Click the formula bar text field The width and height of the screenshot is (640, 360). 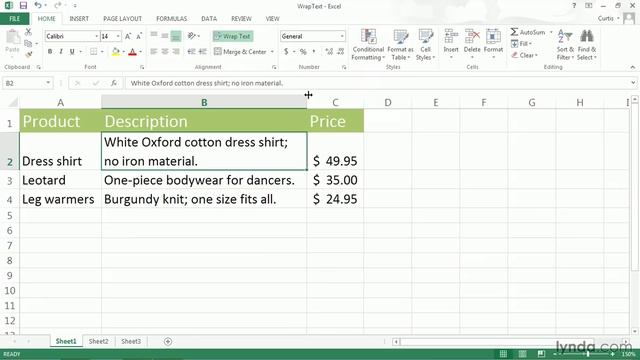tap(378, 83)
